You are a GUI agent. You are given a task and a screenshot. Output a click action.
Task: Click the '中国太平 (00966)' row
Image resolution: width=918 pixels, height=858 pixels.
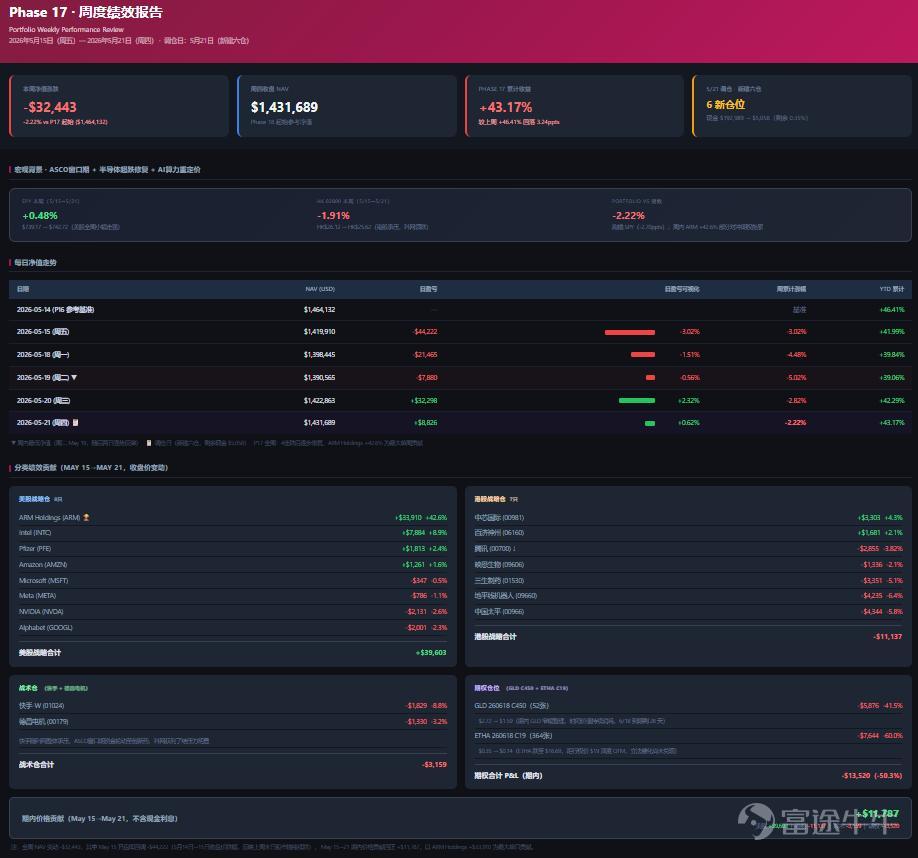(688, 612)
